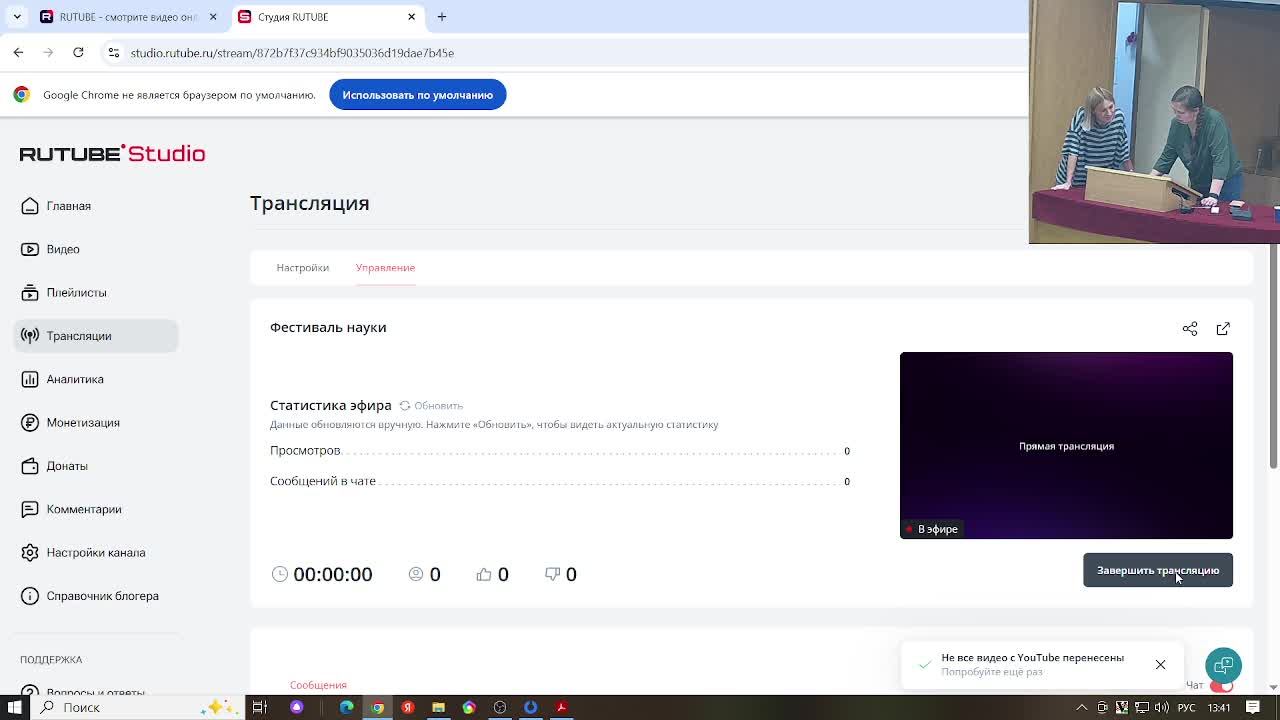Open the volume control in system tray

pyautogui.click(x=1161, y=707)
